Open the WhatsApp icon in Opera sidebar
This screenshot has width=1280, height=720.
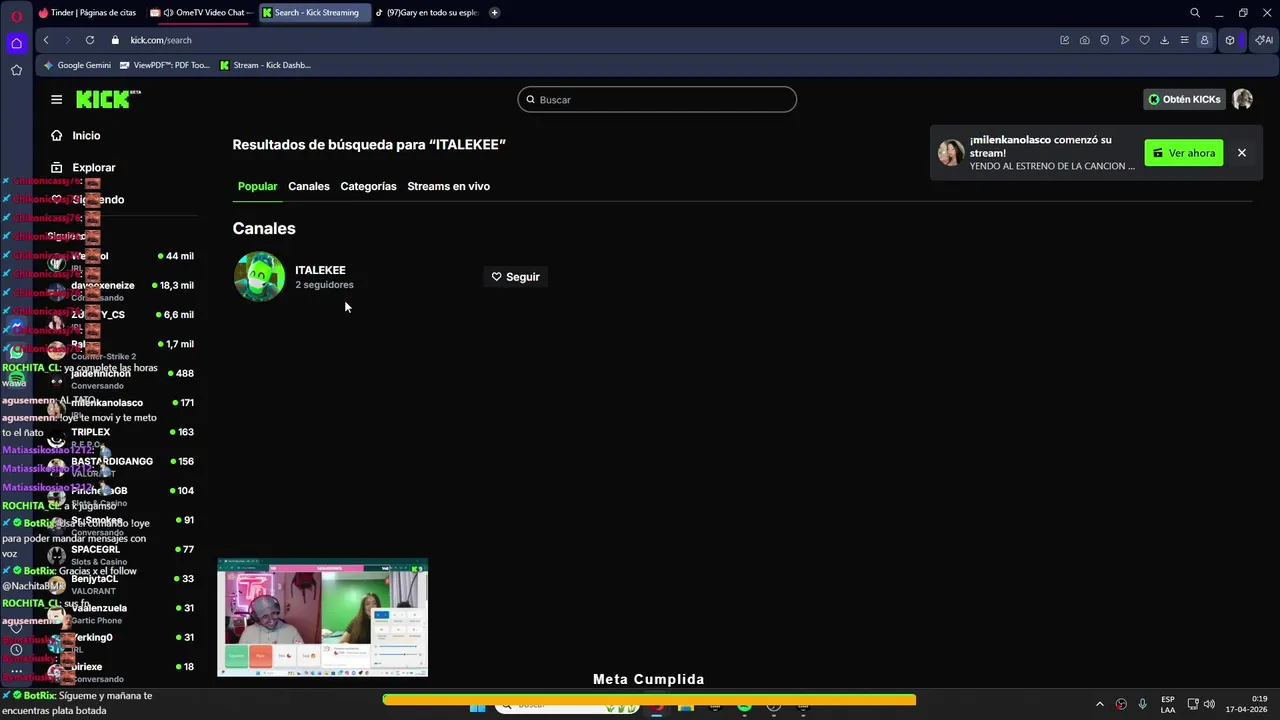[x=16, y=352]
